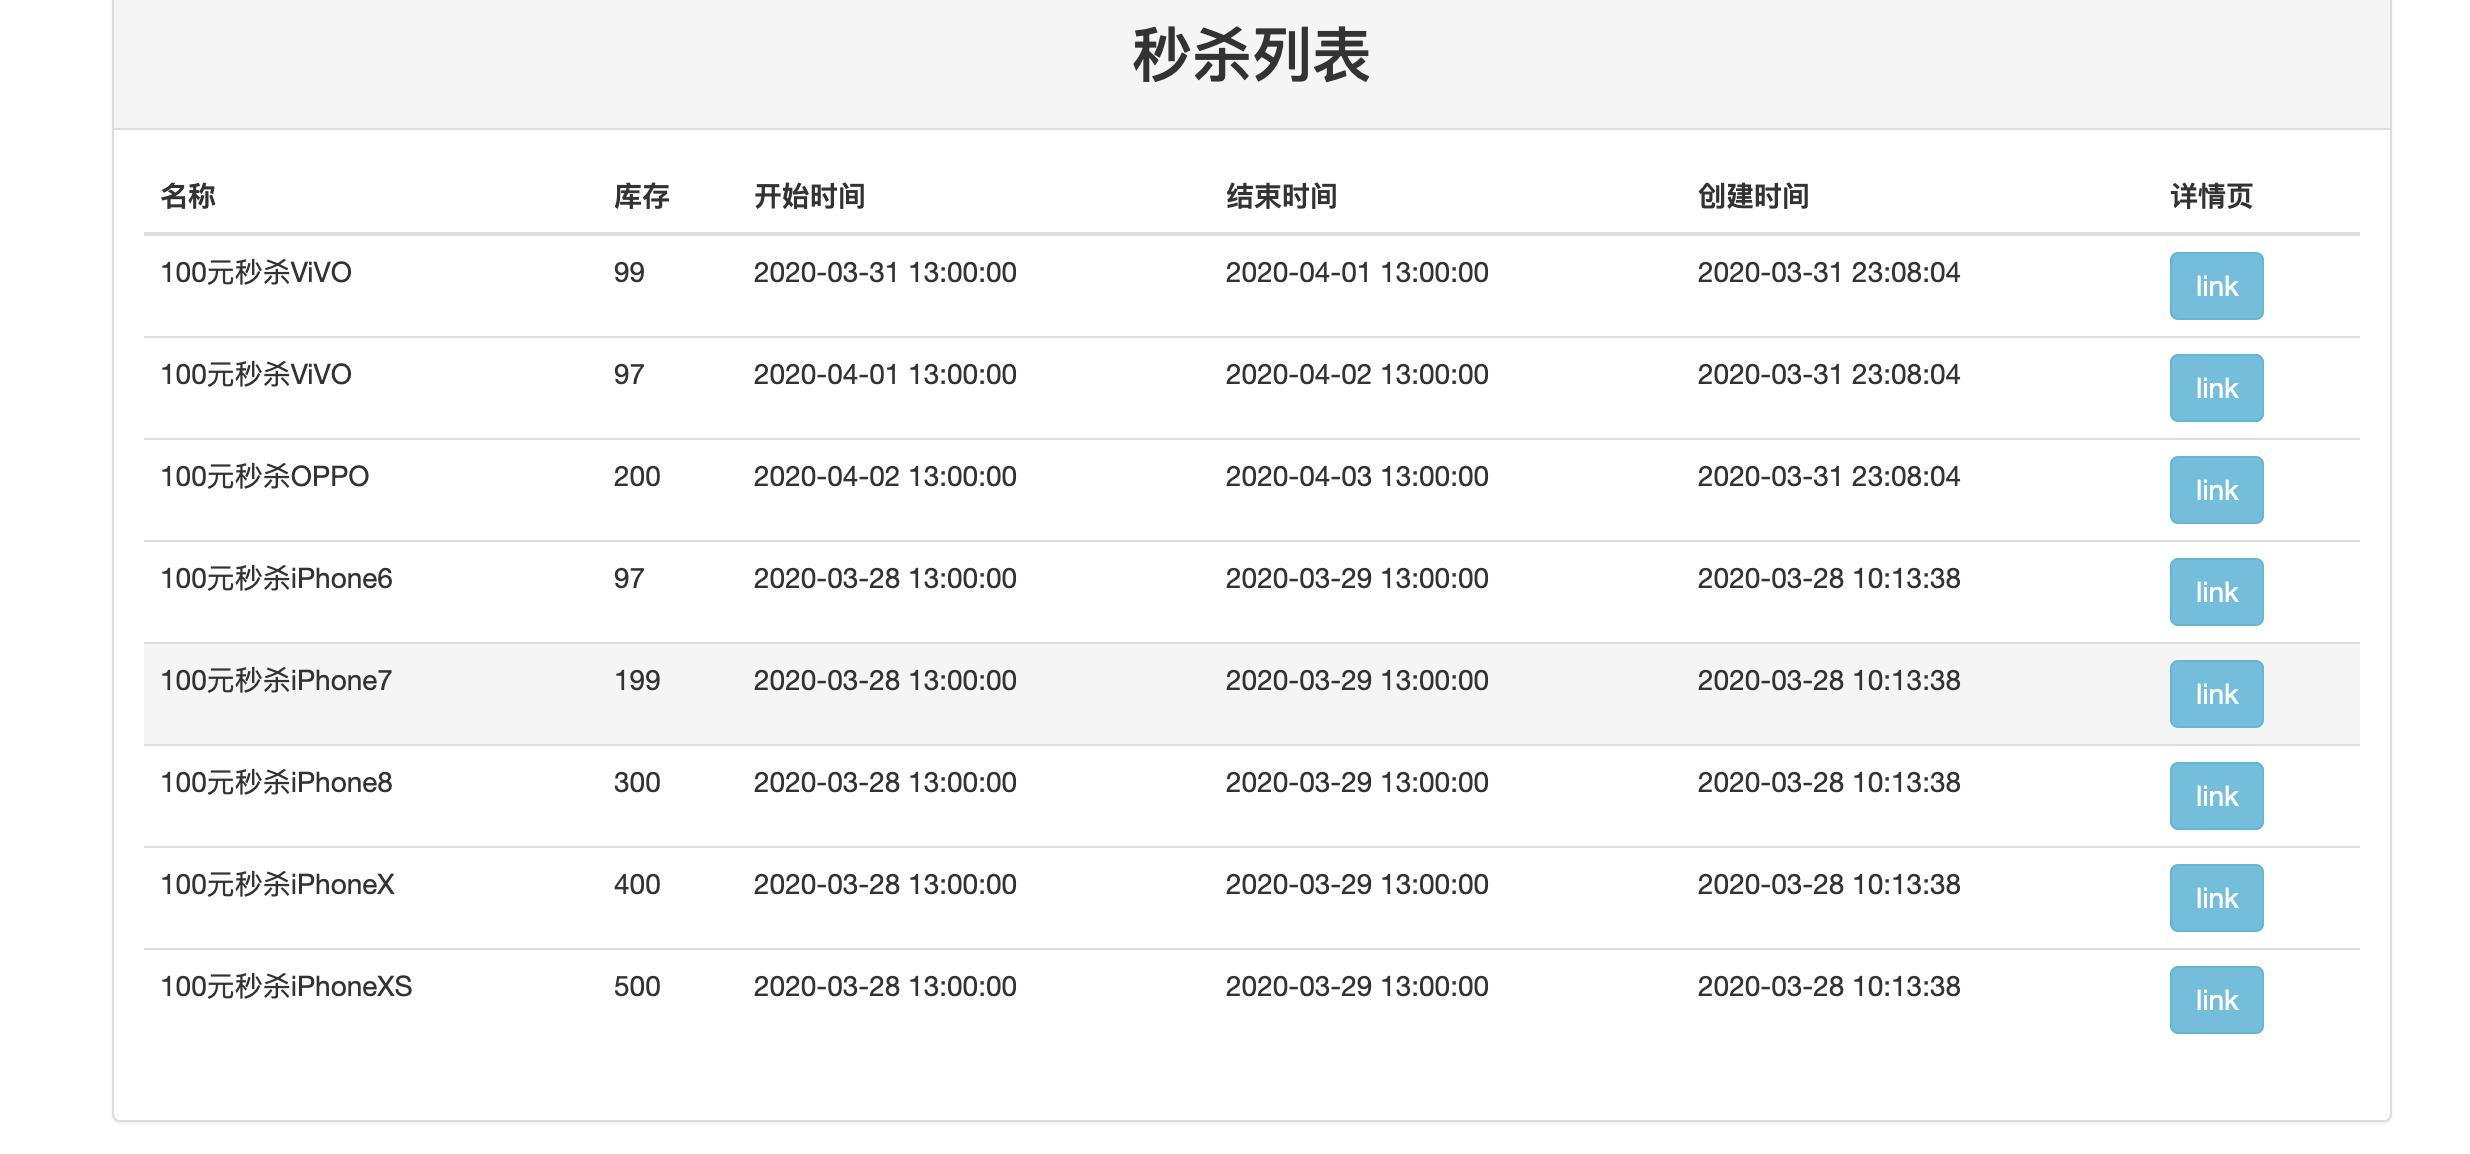Click link button for first ViVO row with 99 stock

point(2215,286)
